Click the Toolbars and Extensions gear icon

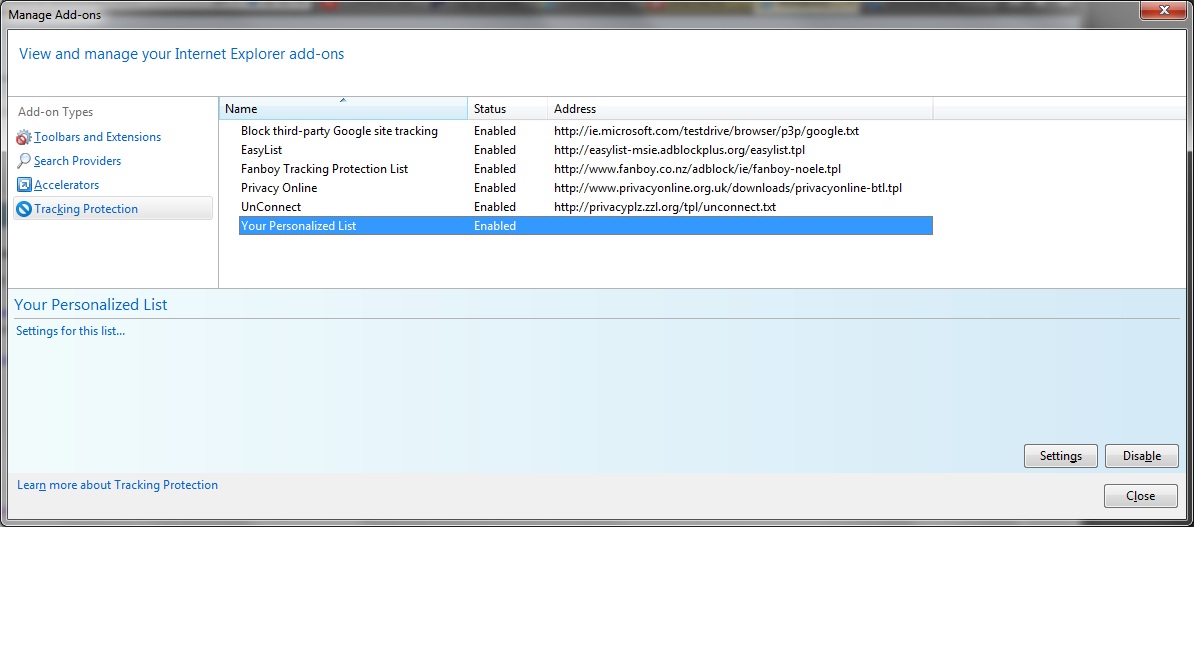(24, 137)
